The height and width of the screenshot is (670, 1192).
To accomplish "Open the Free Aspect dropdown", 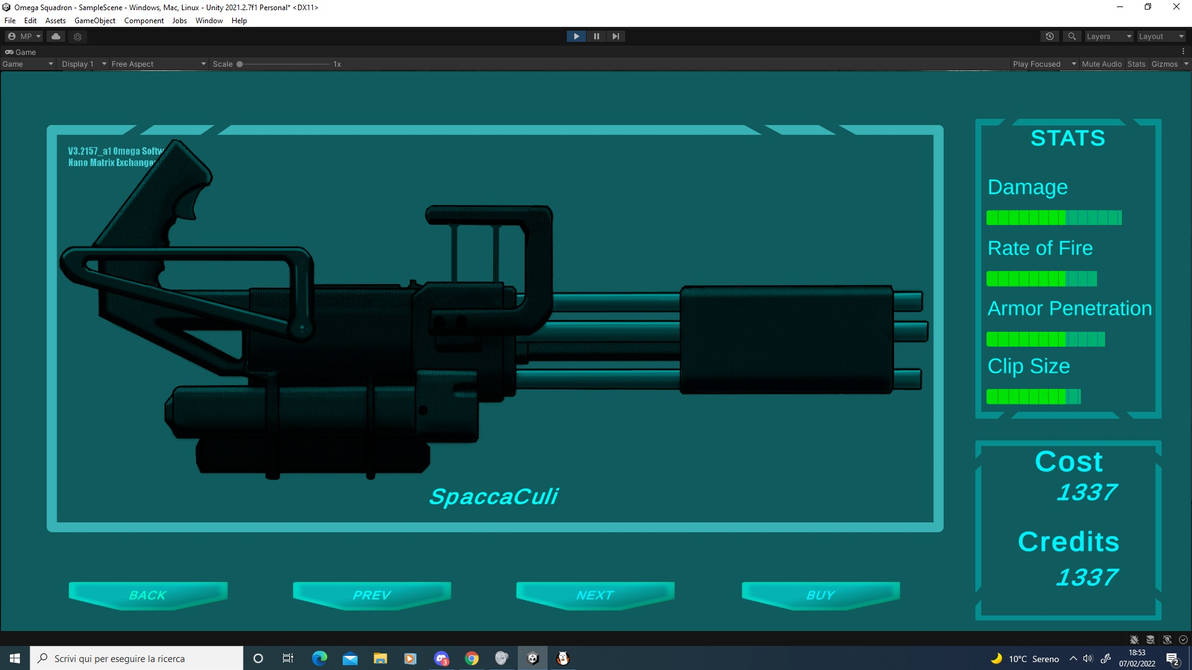I will 158,64.
